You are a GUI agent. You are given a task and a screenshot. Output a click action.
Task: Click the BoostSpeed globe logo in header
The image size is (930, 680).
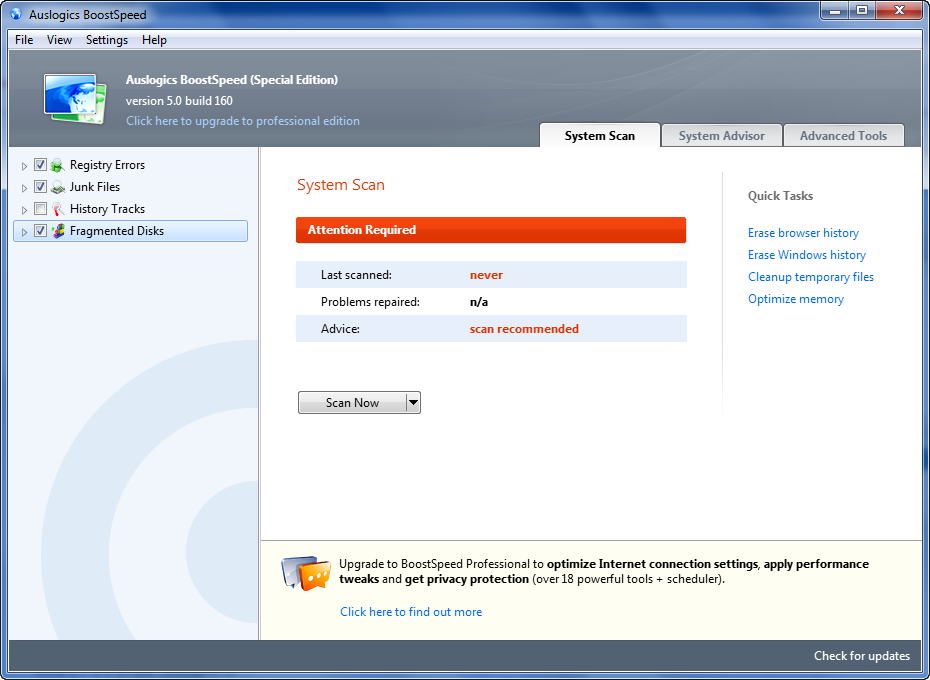[75, 98]
